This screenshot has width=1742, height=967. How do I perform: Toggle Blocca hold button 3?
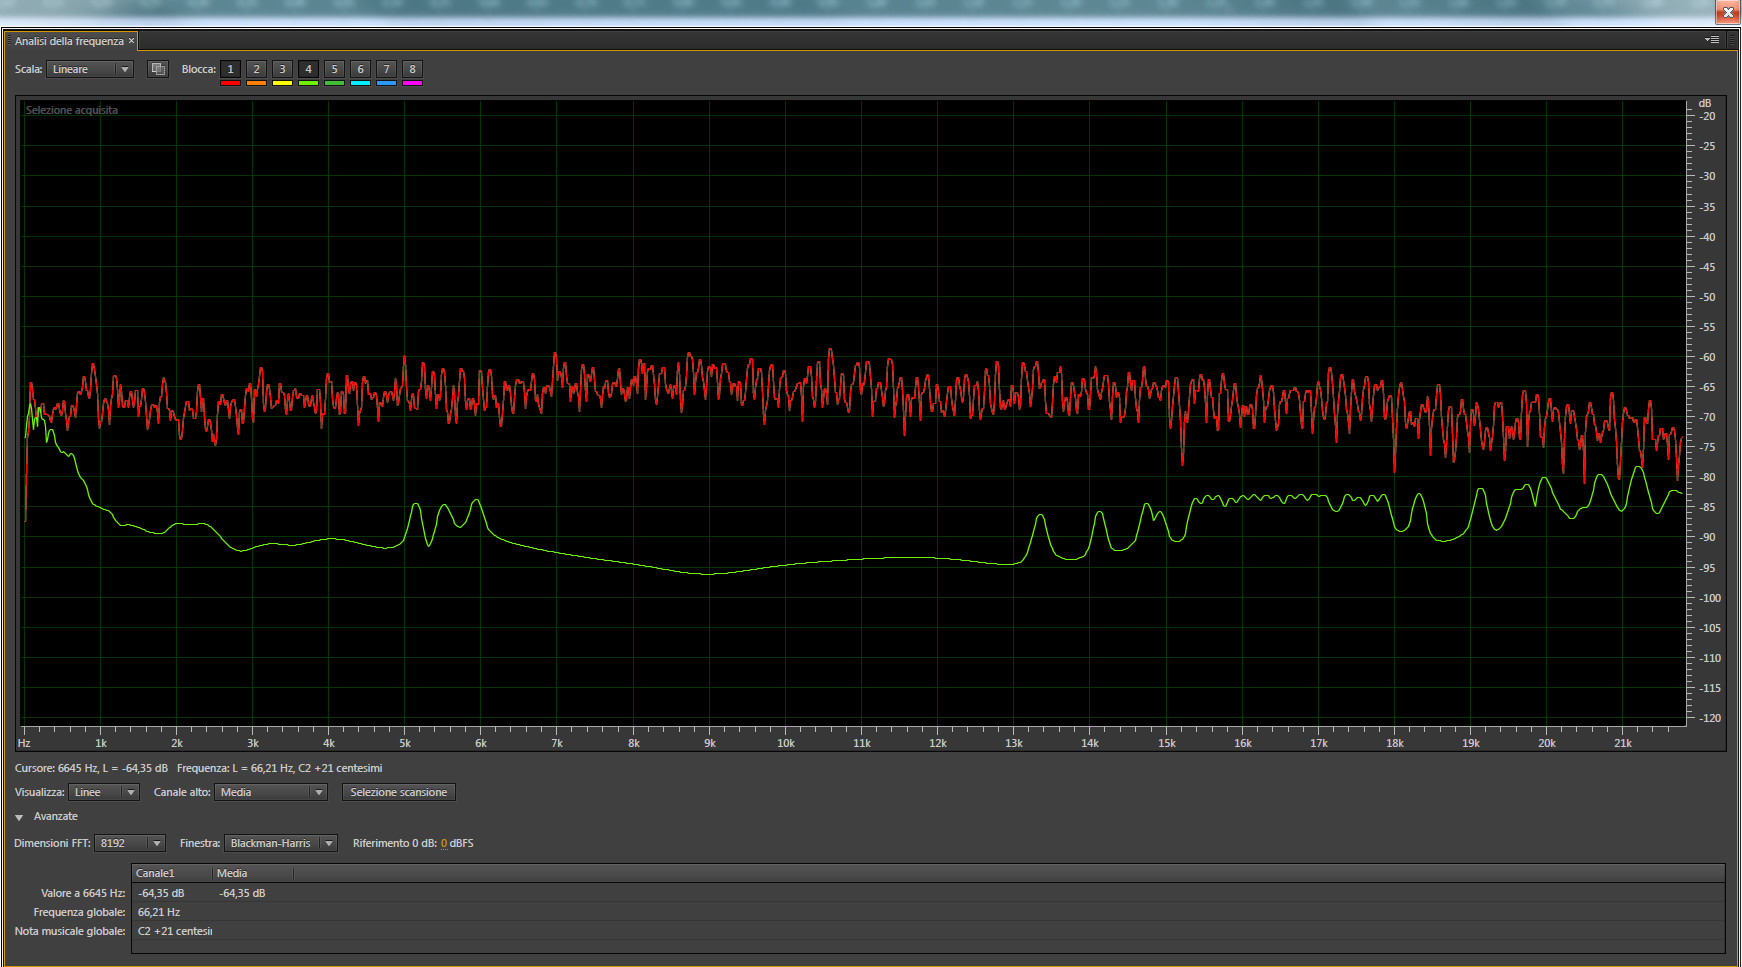282,69
